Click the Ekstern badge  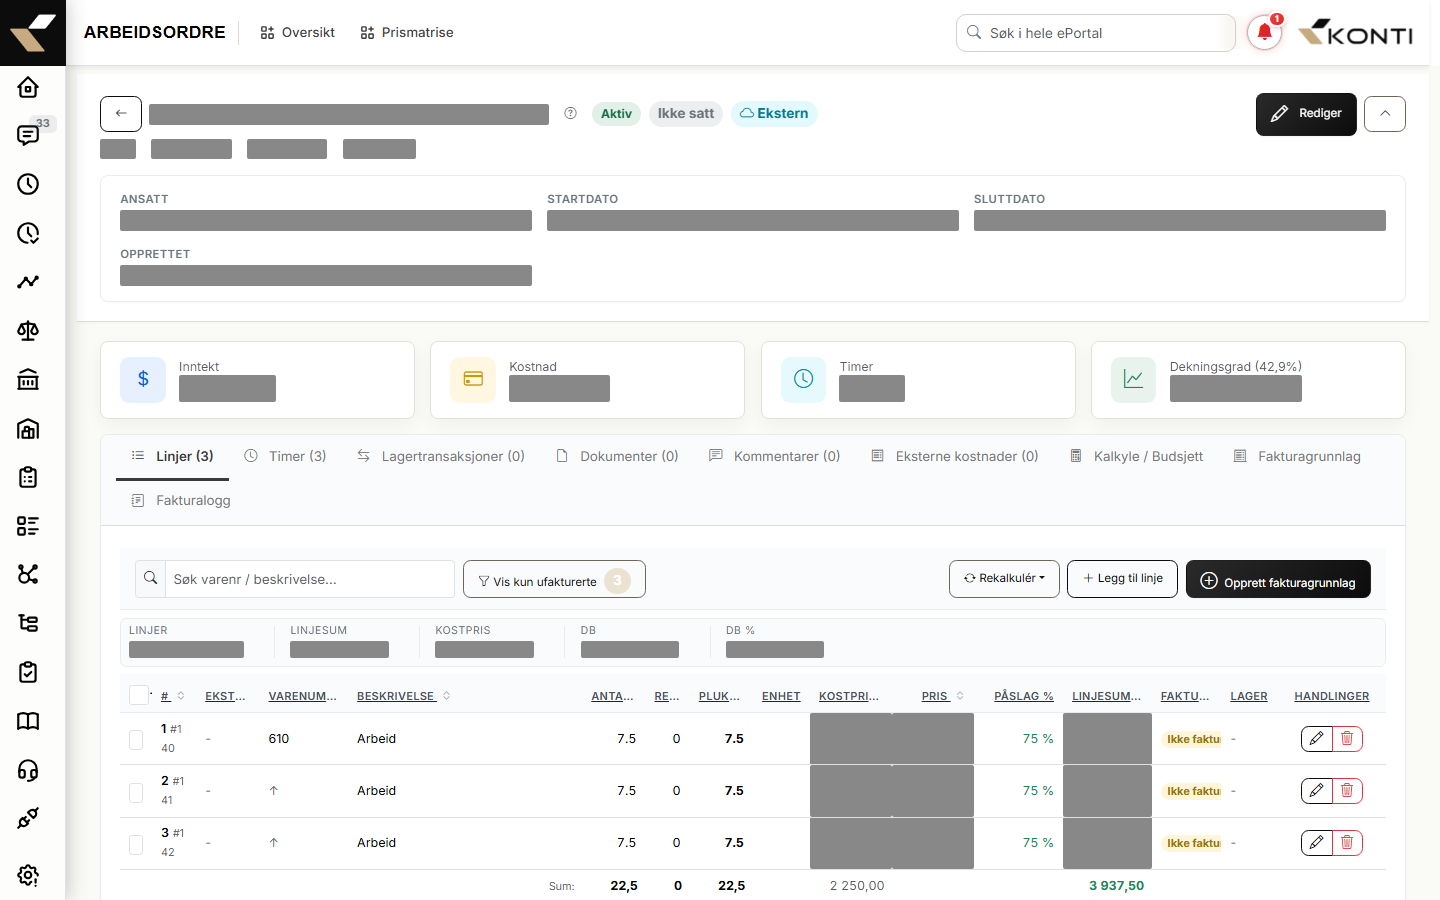pyautogui.click(x=774, y=114)
